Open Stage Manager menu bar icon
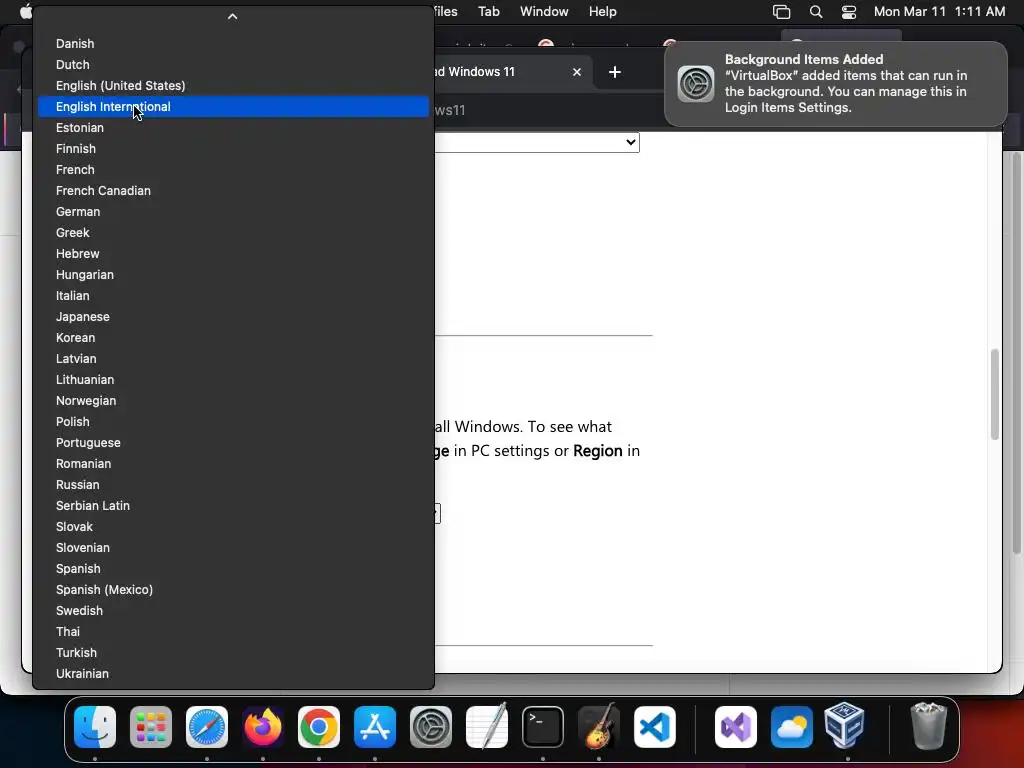 click(782, 12)
